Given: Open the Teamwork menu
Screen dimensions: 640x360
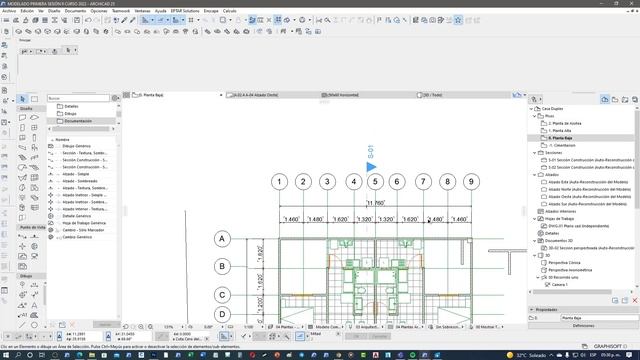Looking at the screenshot, I should 121,11.
